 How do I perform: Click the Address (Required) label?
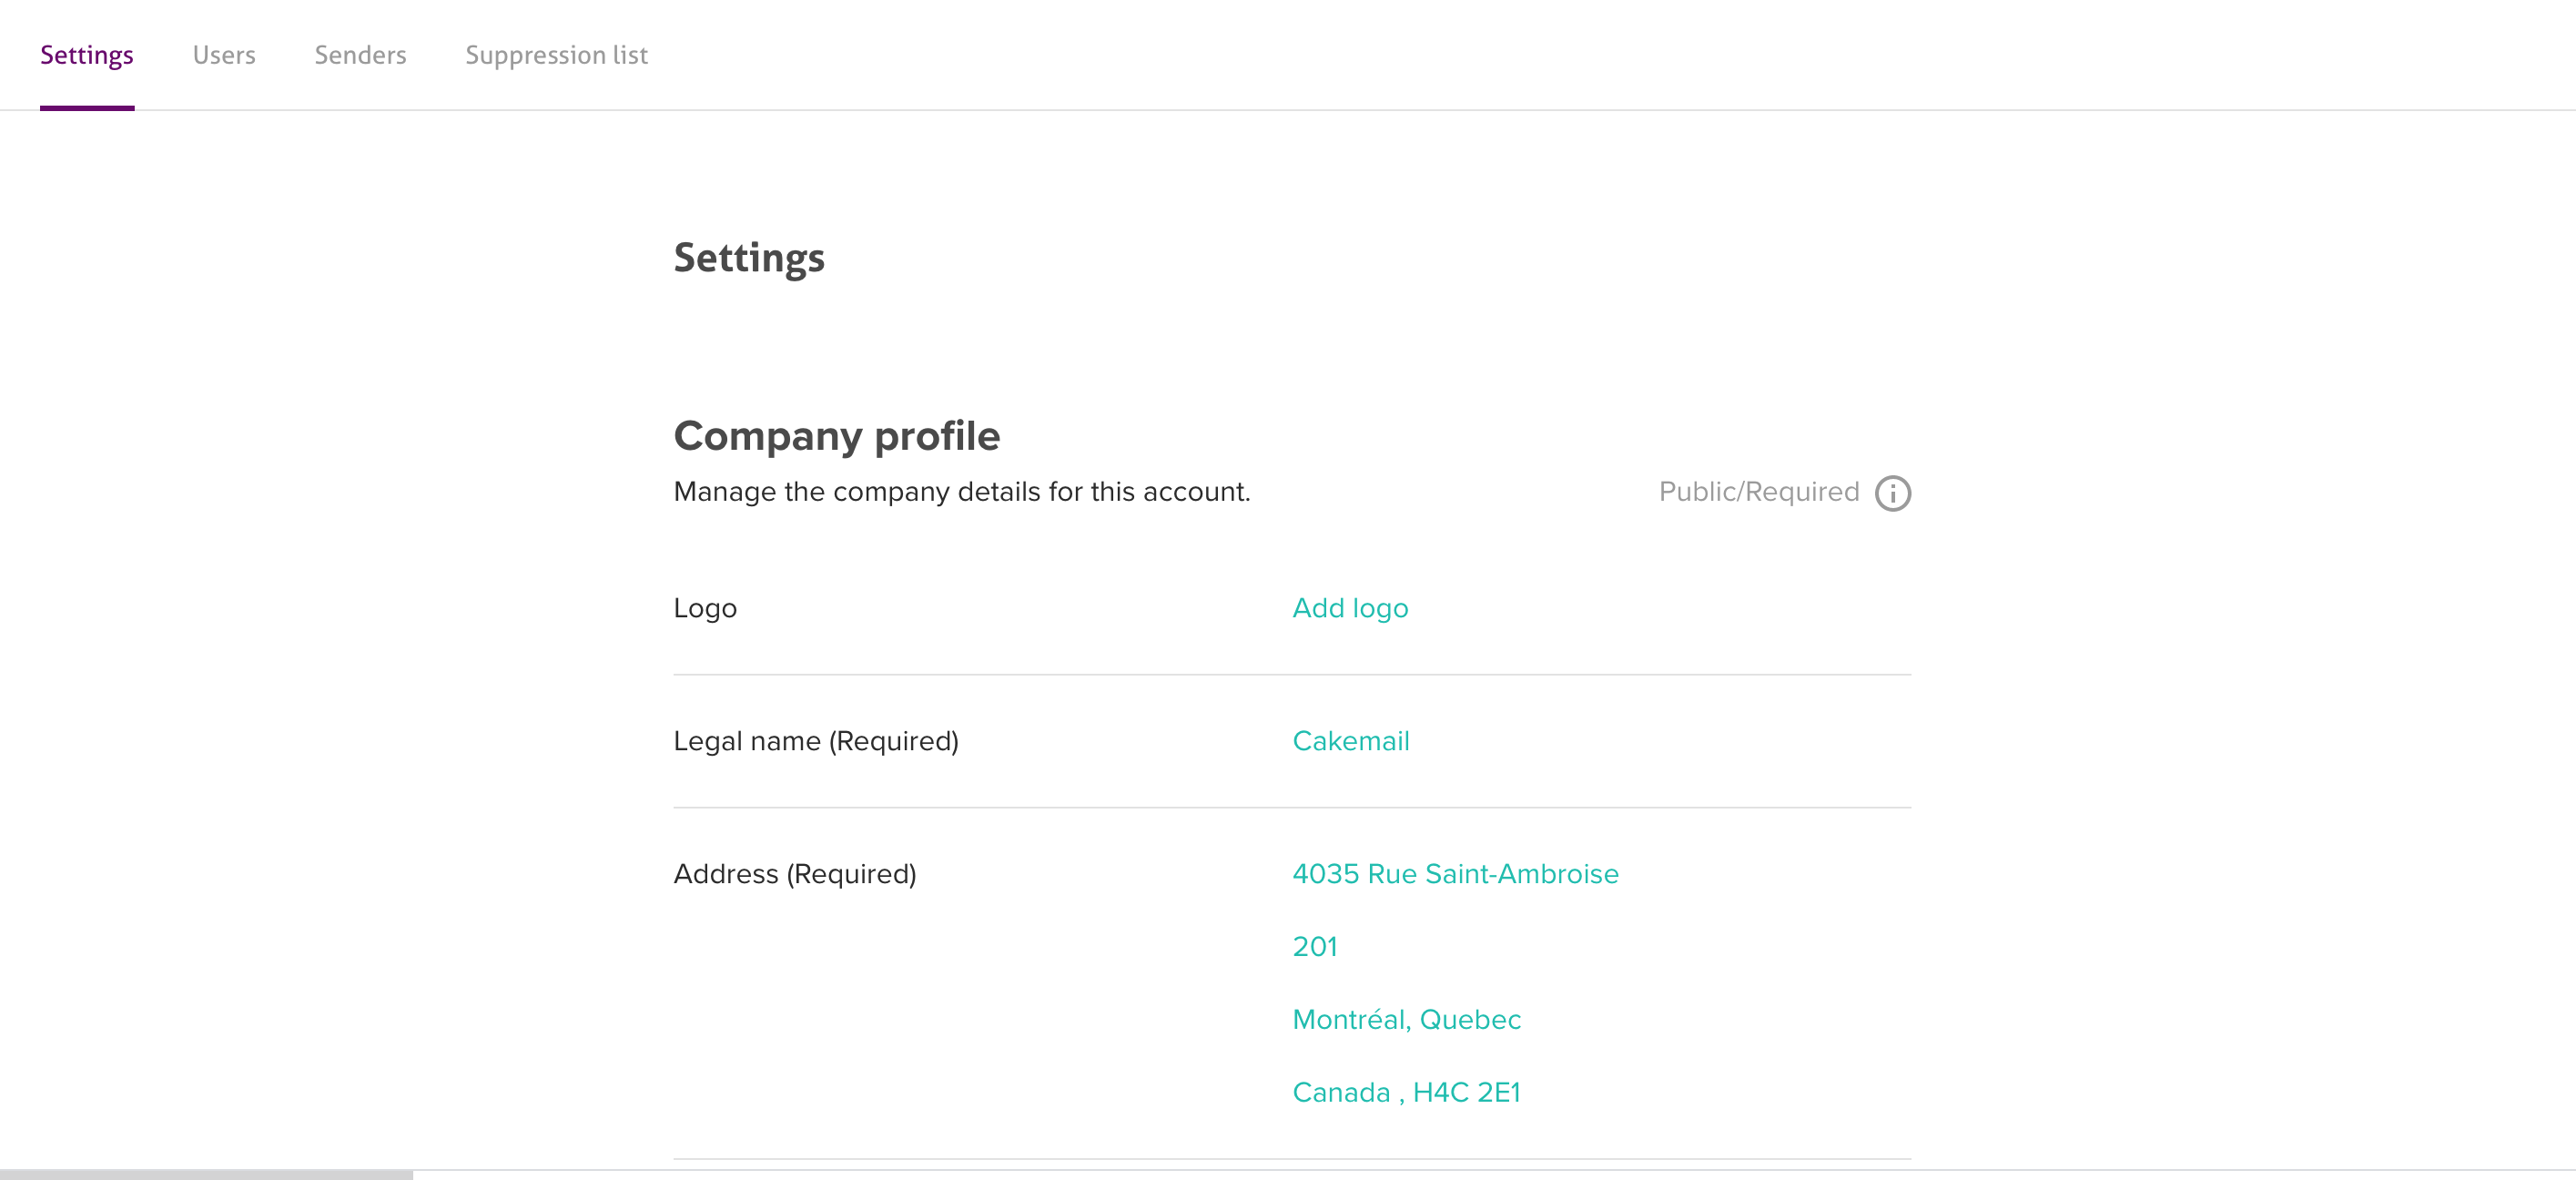click(794, 874)
